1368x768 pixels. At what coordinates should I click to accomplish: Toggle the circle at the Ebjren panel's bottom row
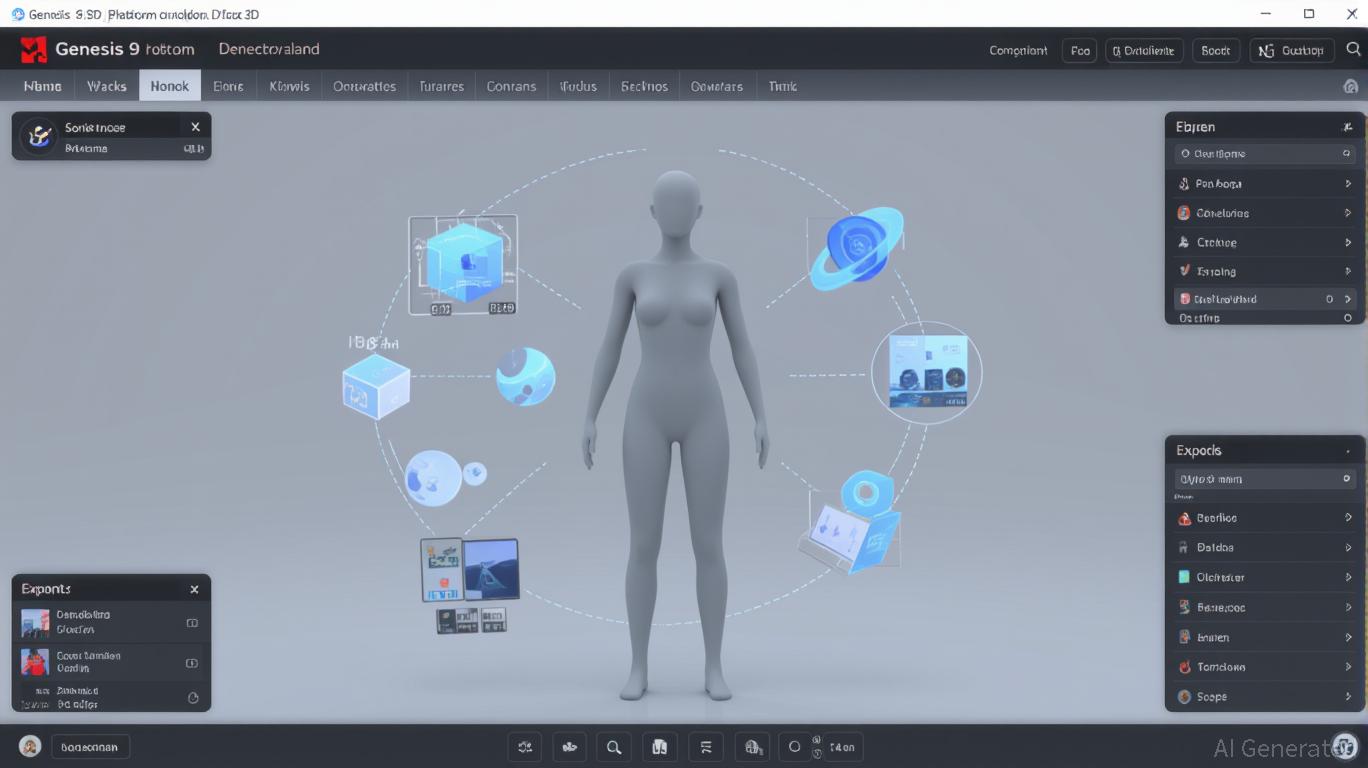tap(1347, 318)
